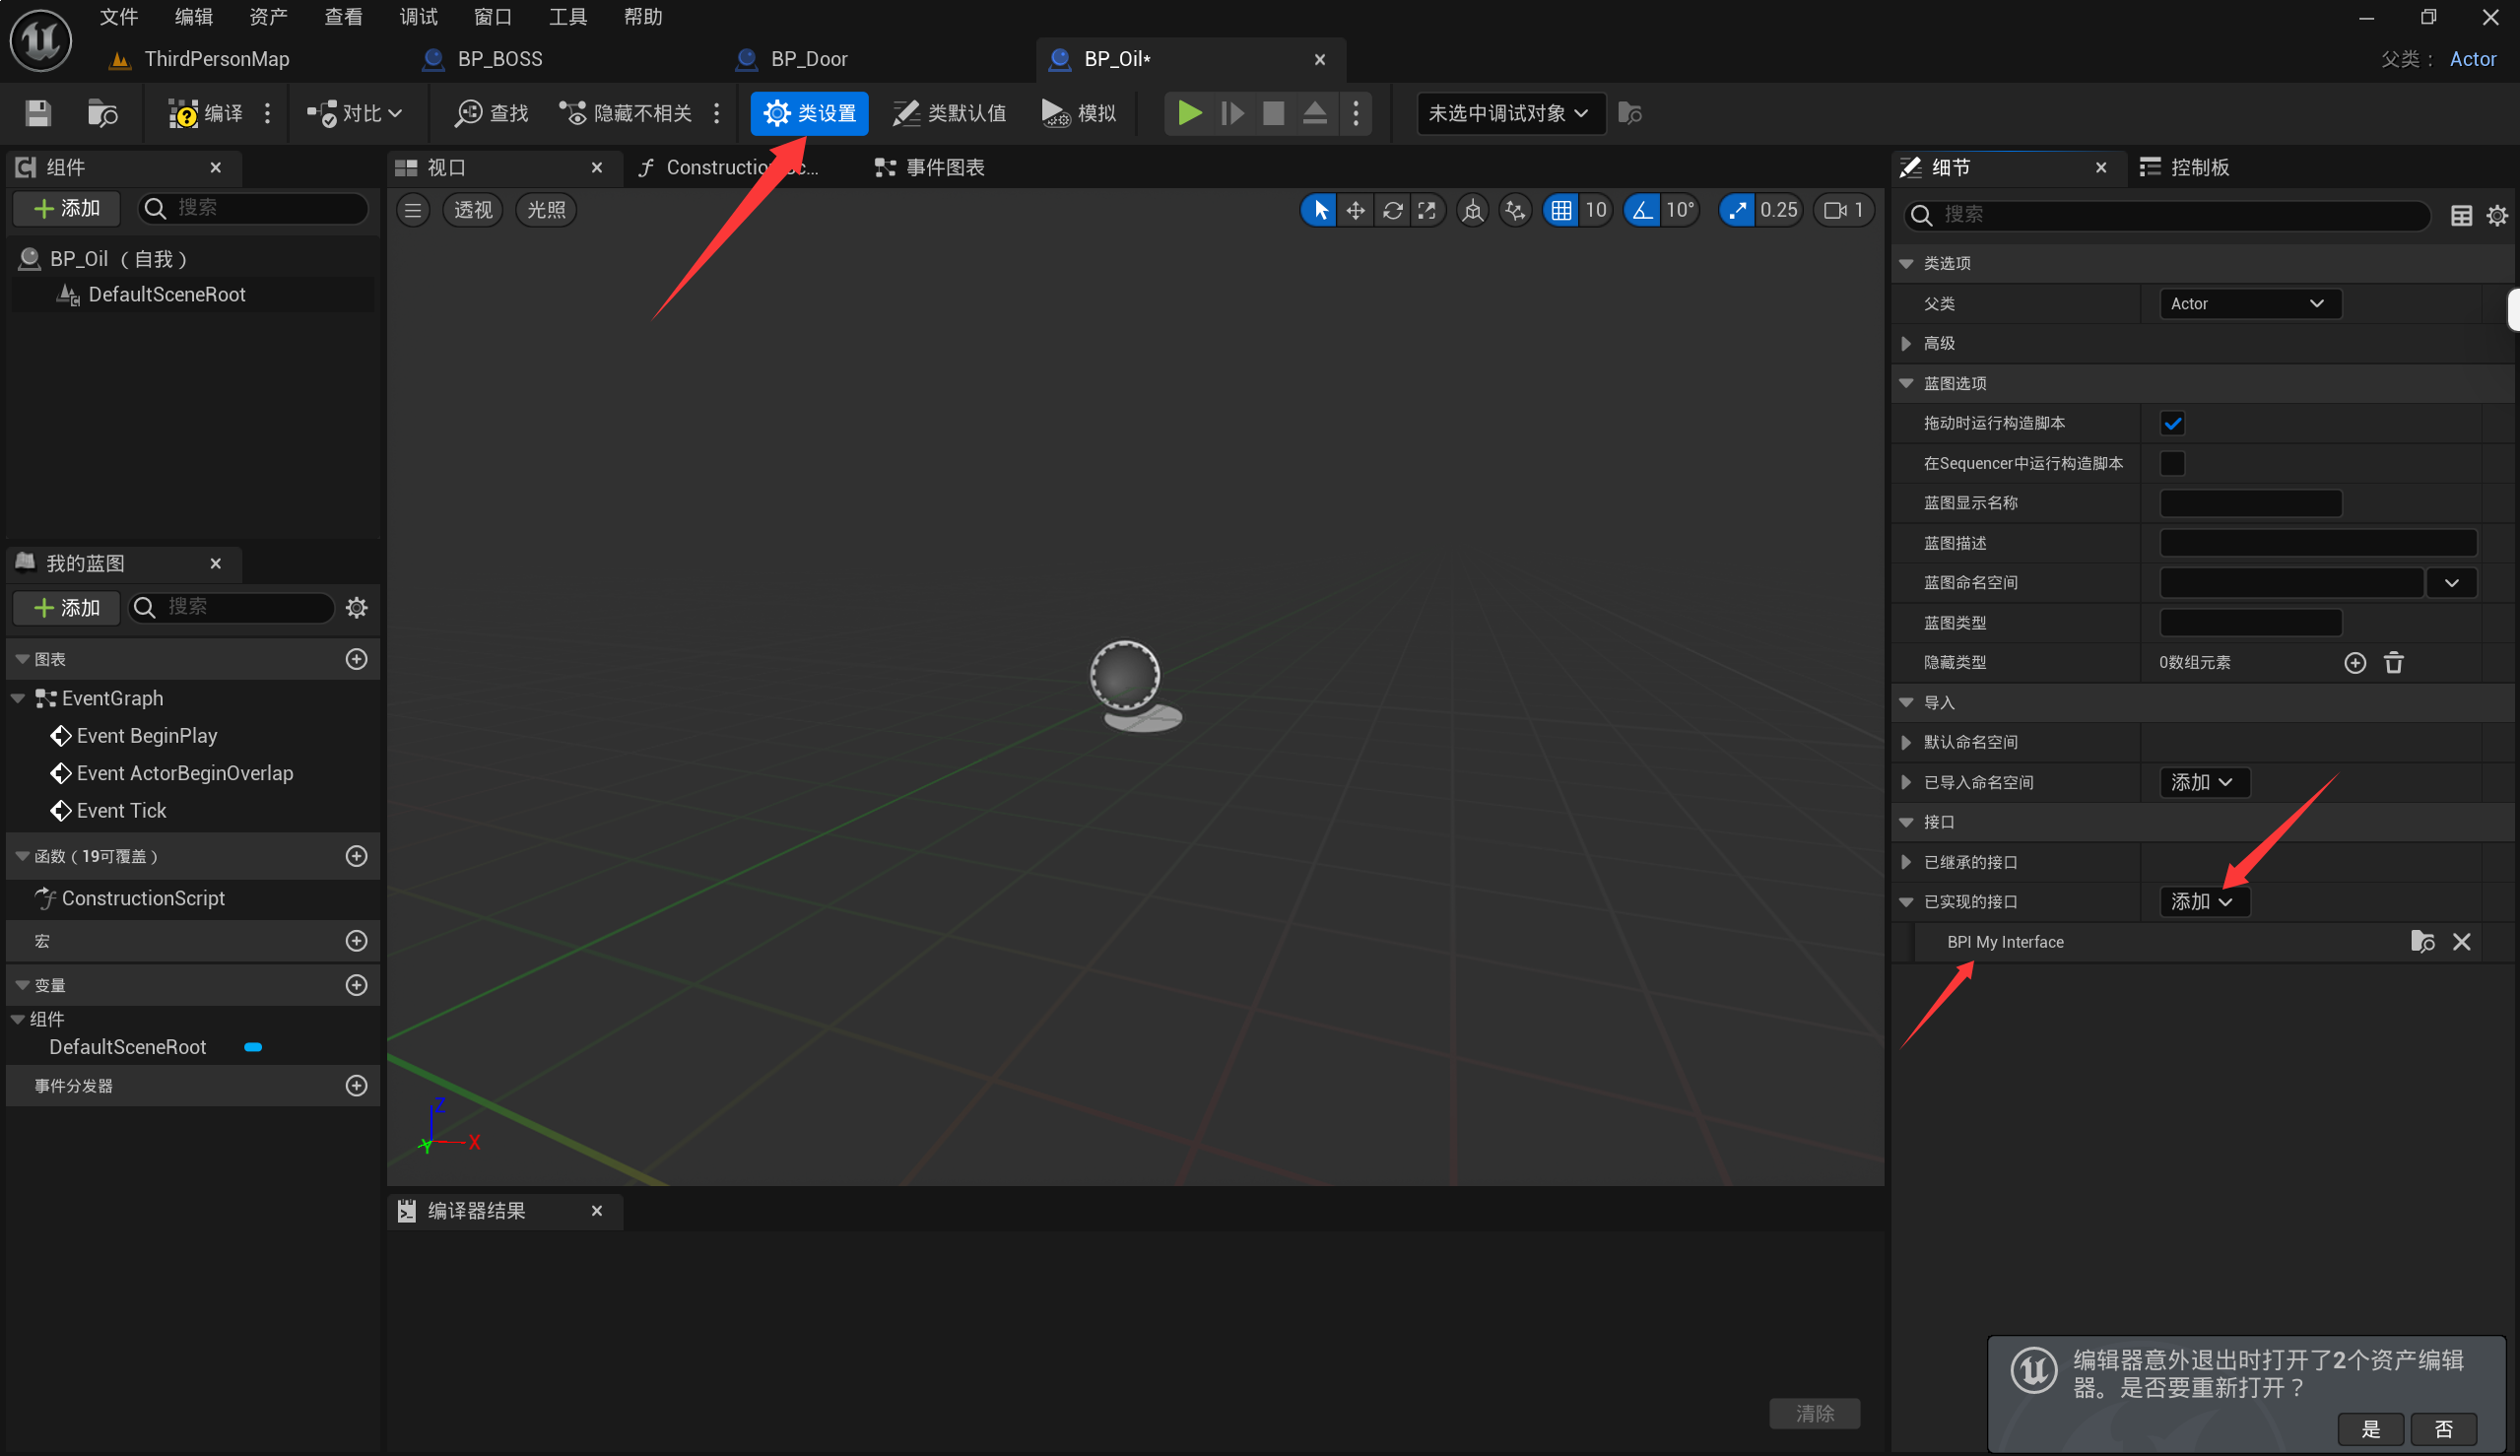Click Class Defaults (类默认值) button
The image size is (2520, 1456).
949,113
